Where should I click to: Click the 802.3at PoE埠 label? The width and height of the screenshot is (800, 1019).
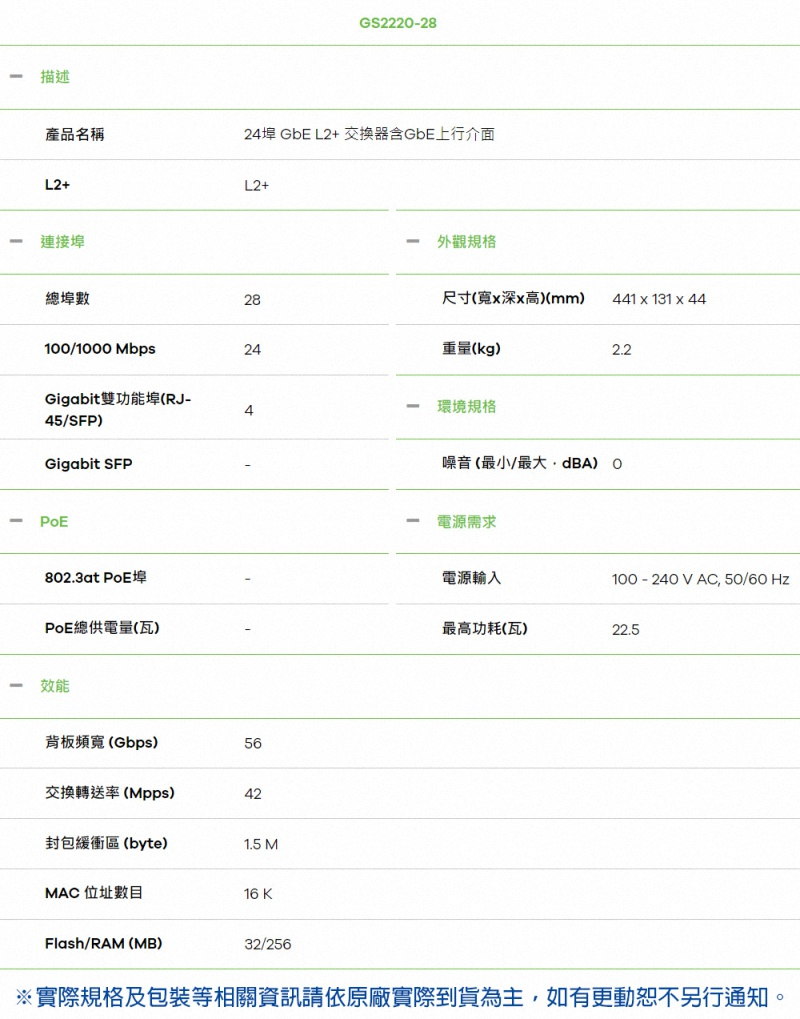coord(96,578)
